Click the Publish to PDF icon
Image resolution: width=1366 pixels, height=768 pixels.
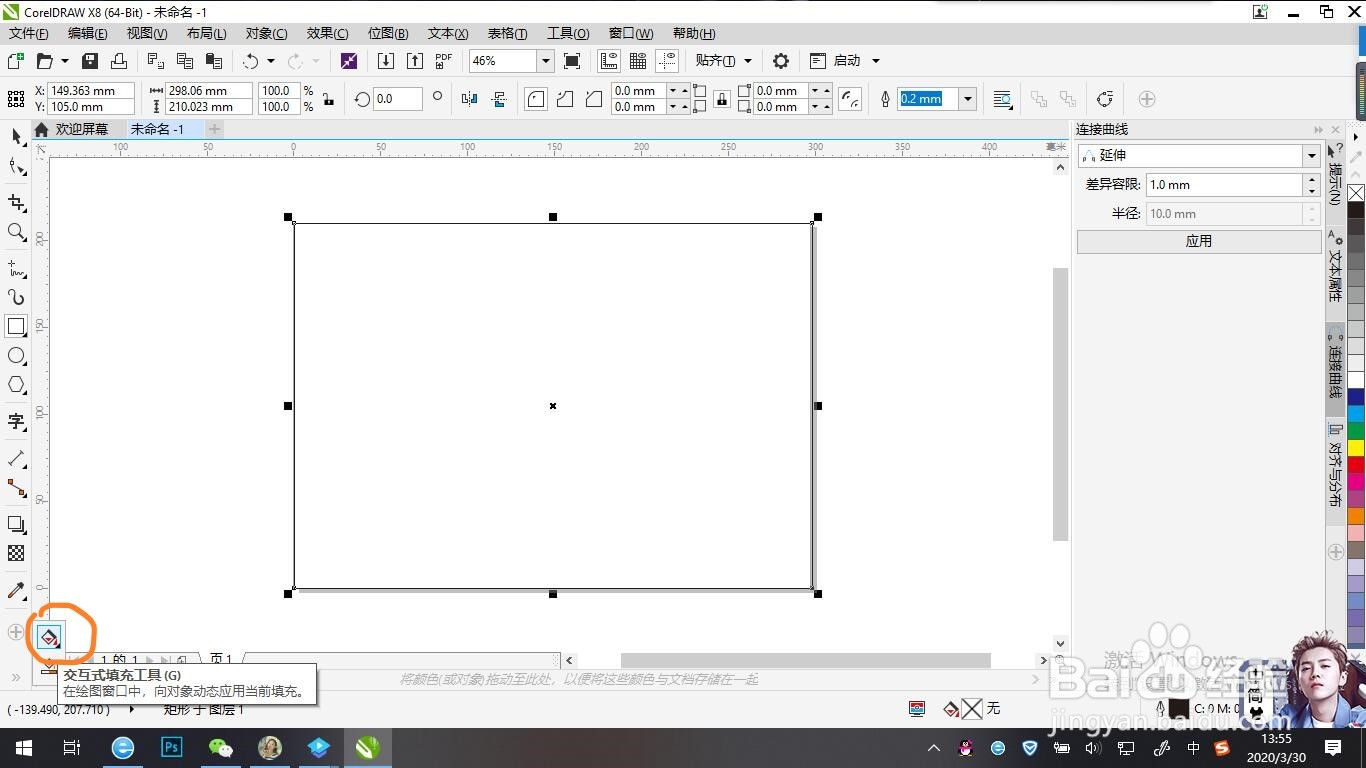pyautogui.click(x=444, y=61)
